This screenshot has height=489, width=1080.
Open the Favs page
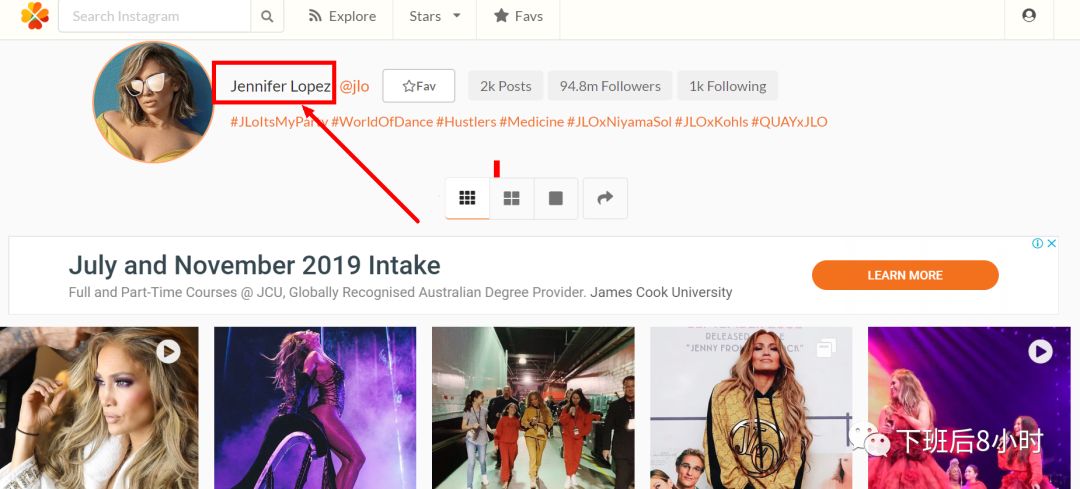518,16
